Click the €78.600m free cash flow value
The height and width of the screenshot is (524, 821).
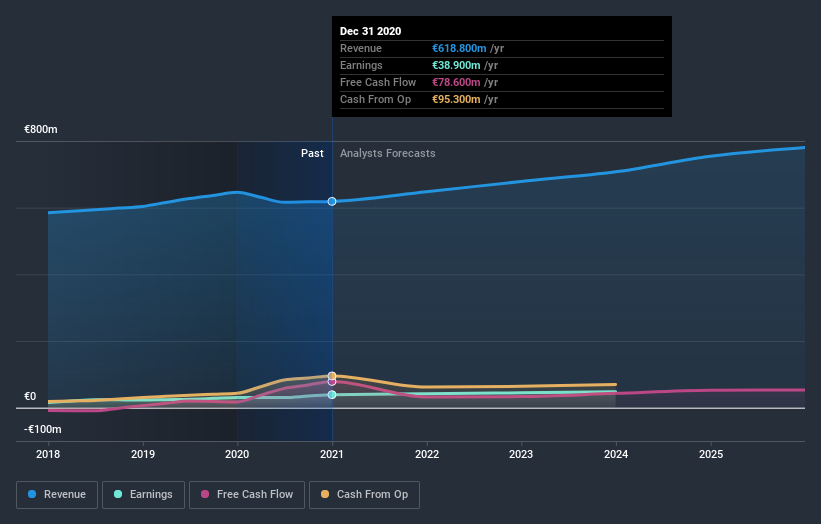pyautogui.click(x=456, y=82)
